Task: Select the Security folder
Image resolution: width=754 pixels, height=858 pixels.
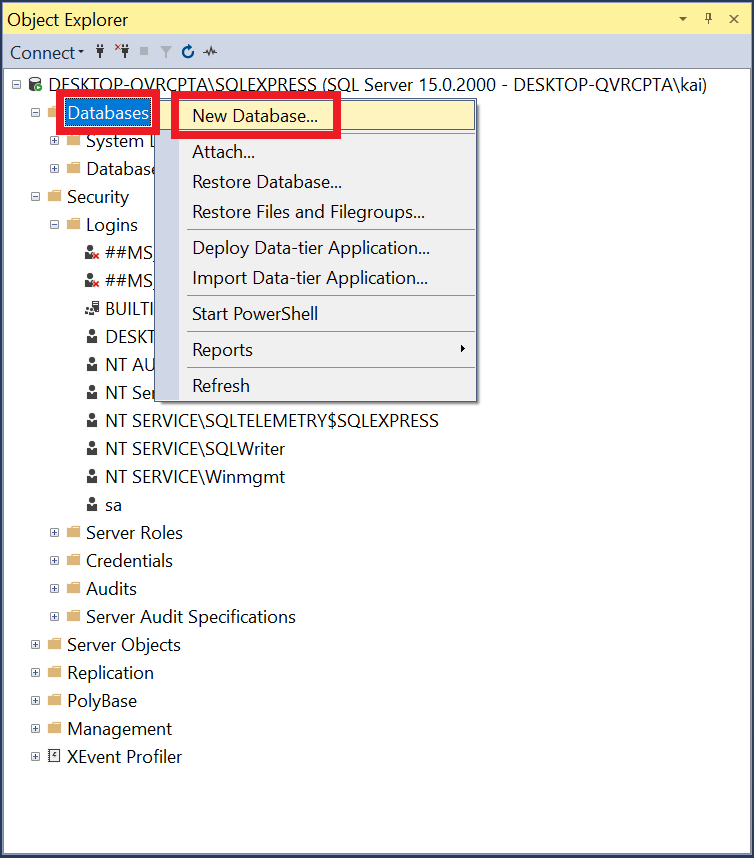Action: click(x=98, y=197)
